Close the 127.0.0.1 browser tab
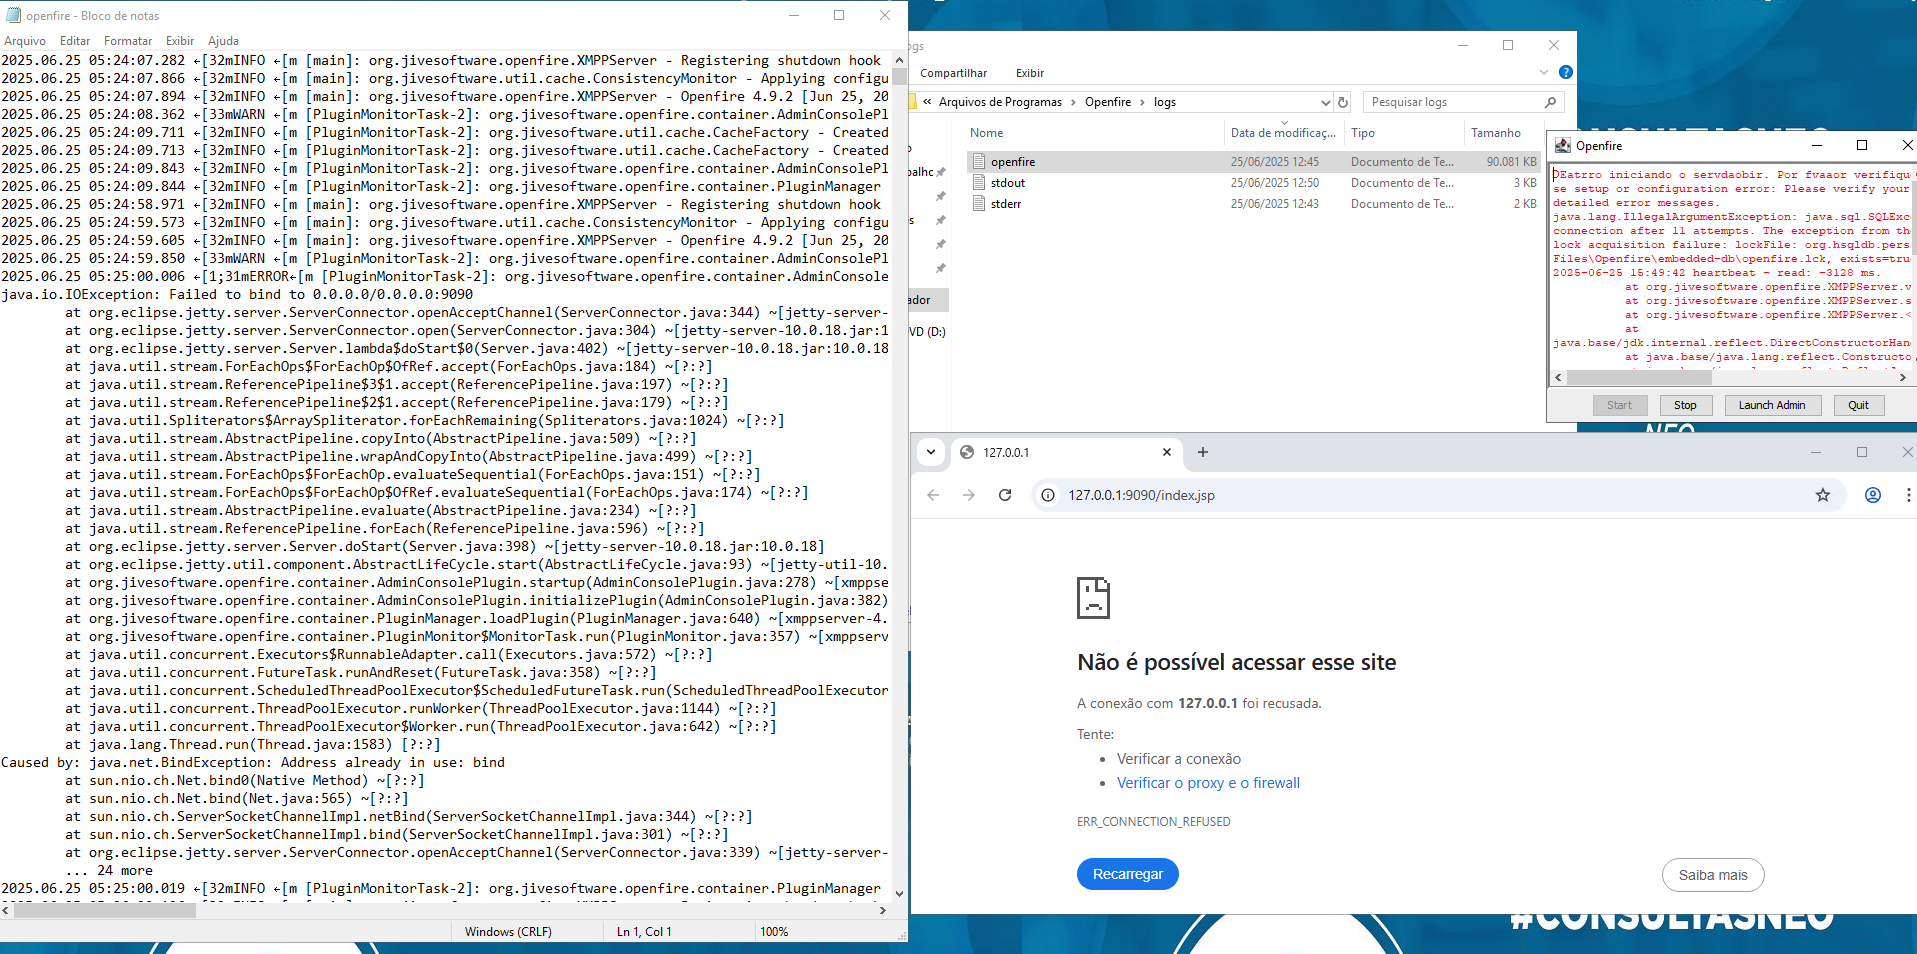1917x954 pixels. pyautogui.click(x=1166, y=452)
